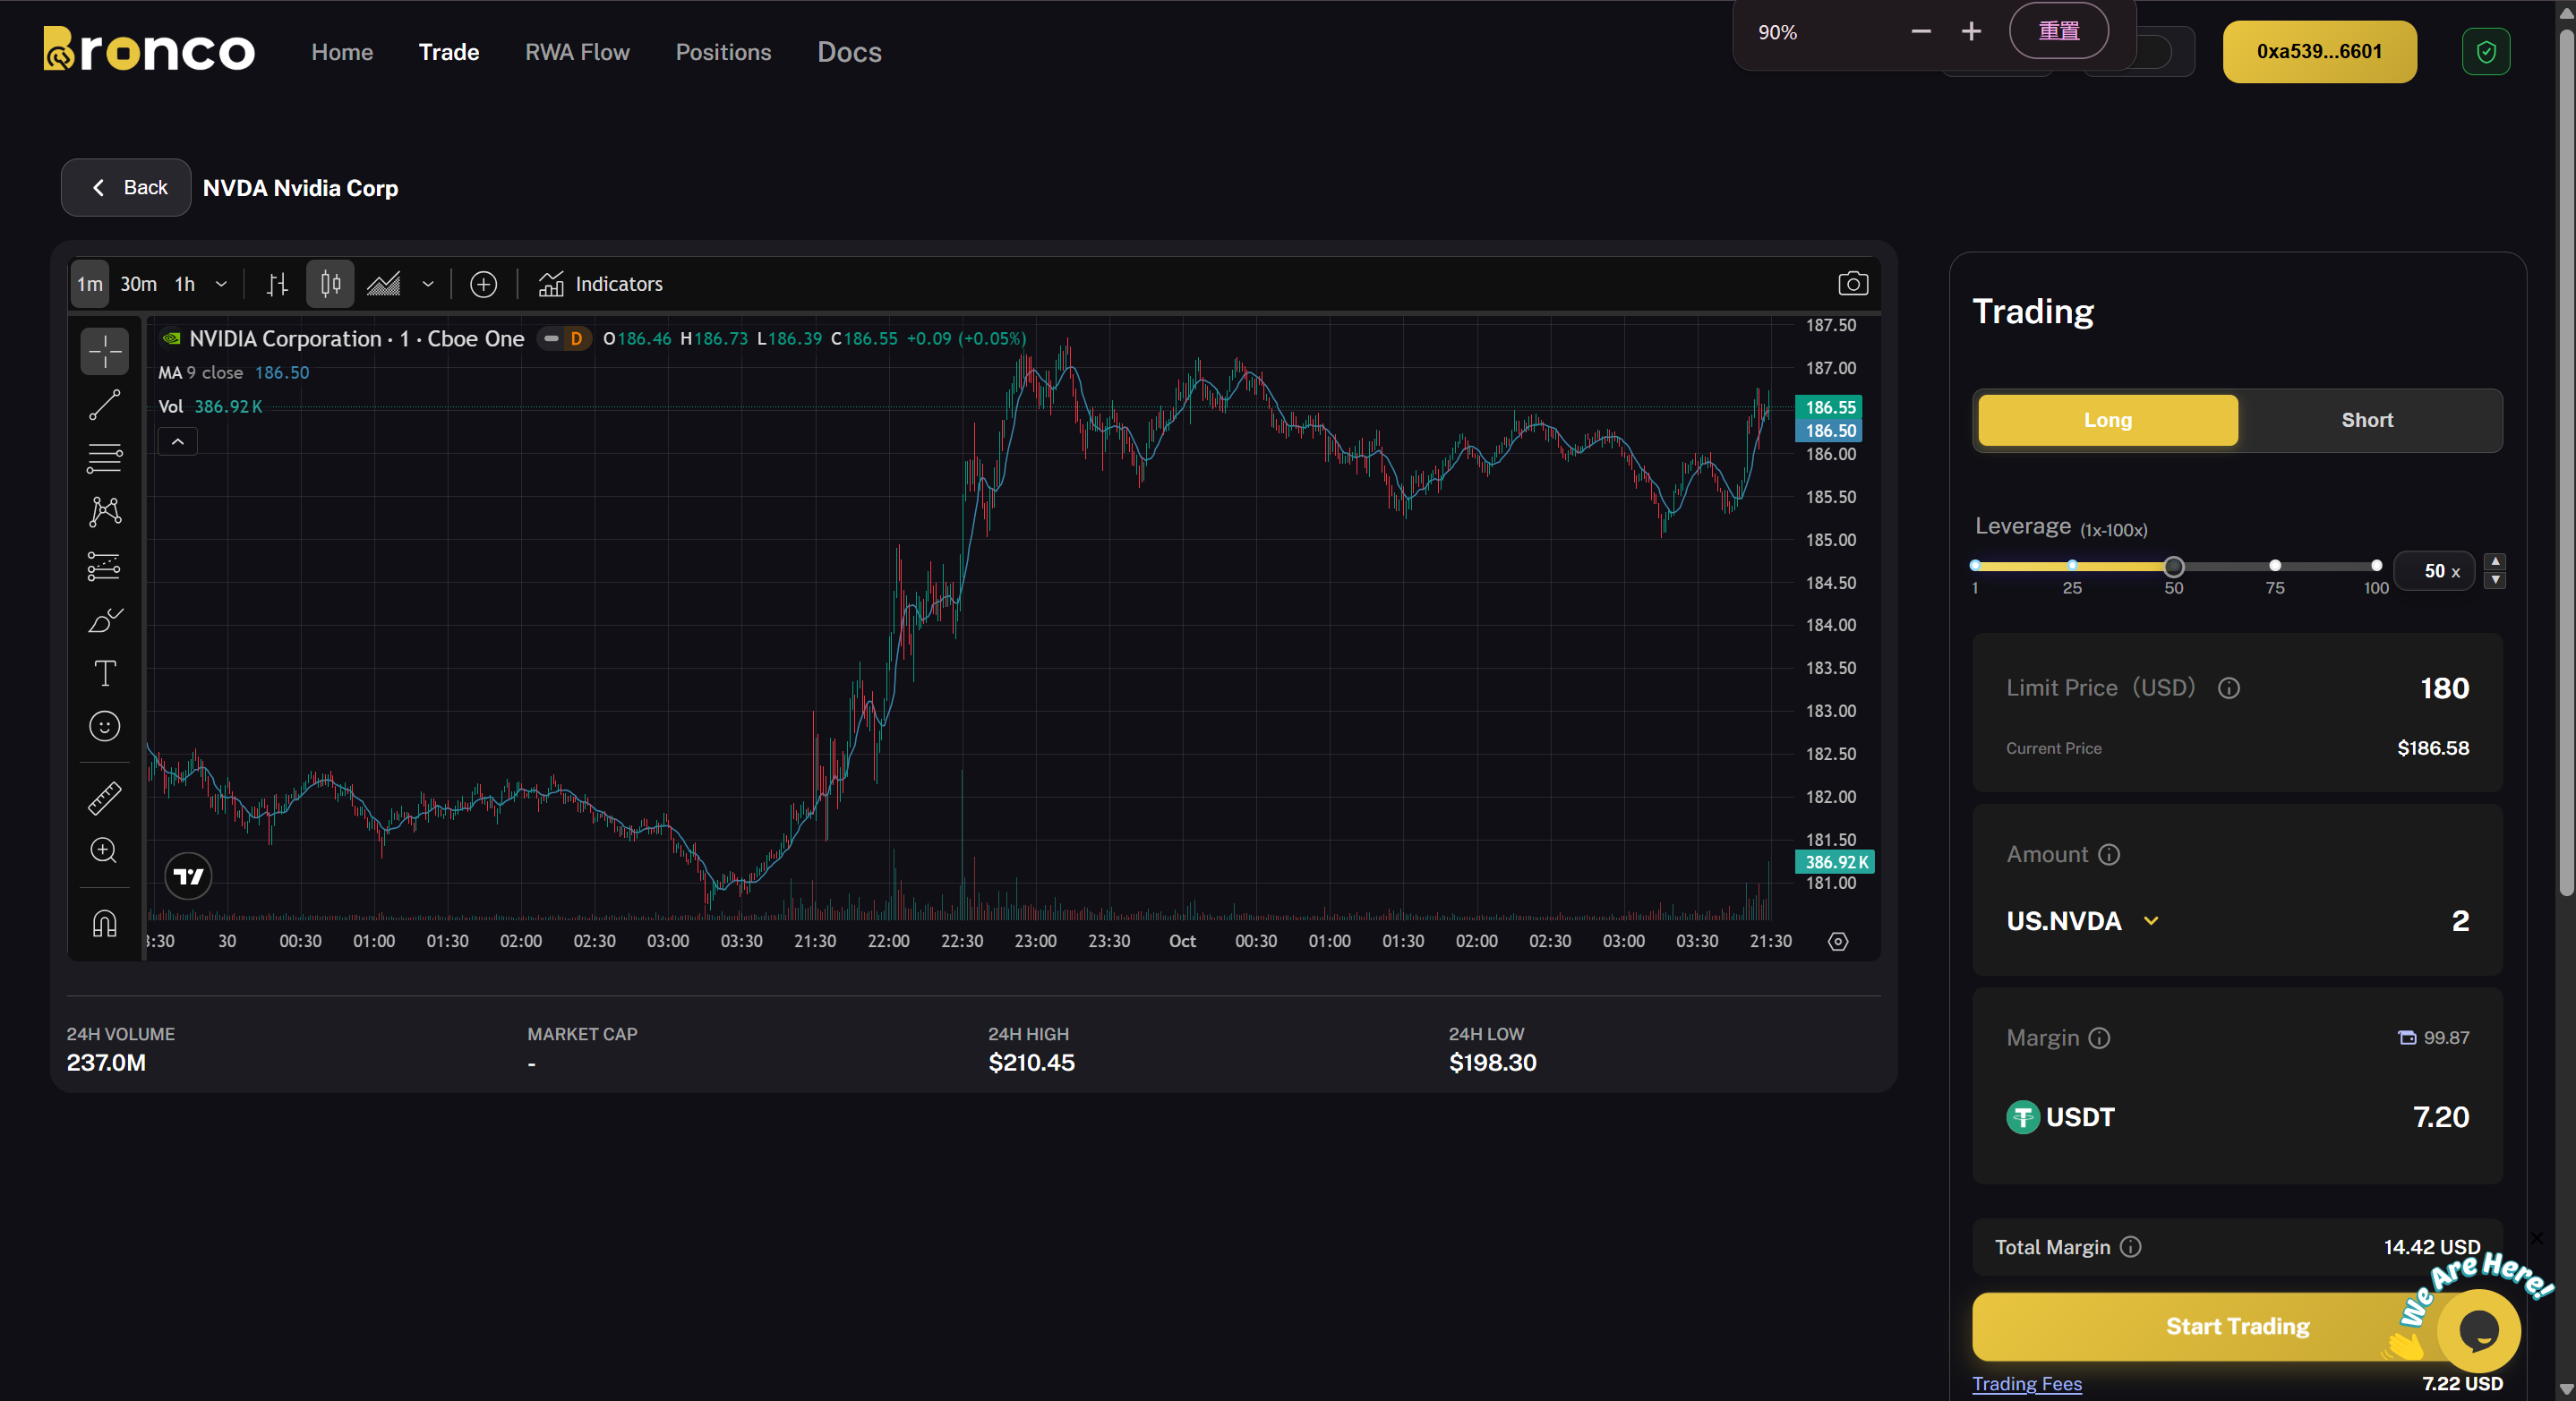
Task: Click the leverage slider handle at 50
Action: (2173, 567)
